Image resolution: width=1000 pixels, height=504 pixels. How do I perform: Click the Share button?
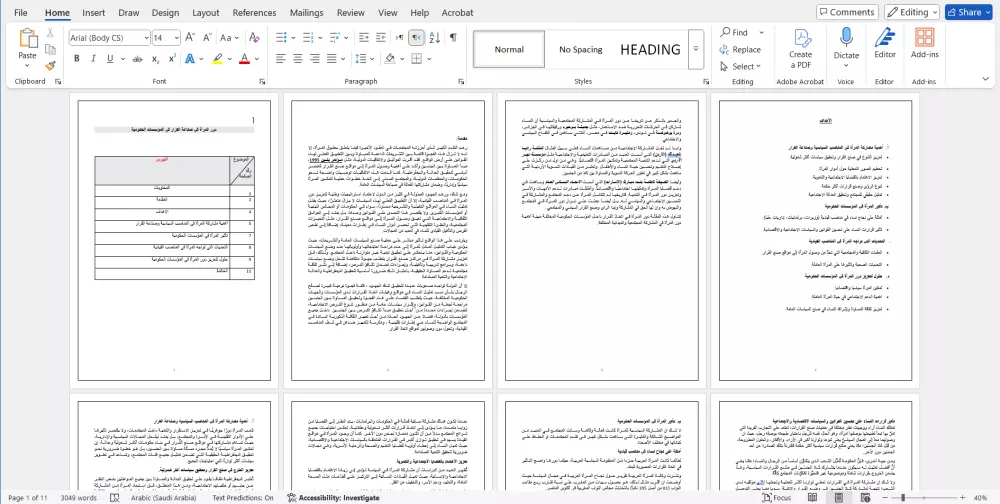[968, 12]
